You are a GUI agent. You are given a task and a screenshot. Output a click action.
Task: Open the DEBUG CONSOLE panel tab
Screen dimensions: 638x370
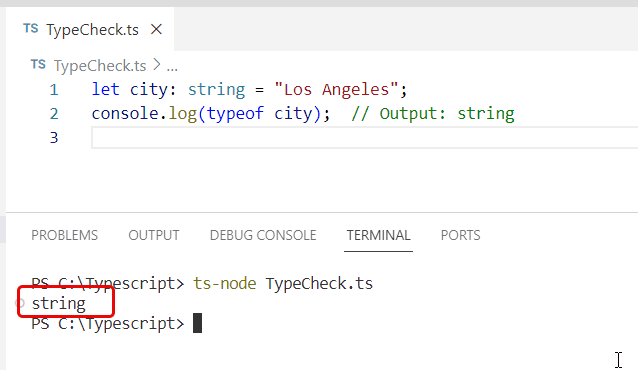tap(263, 235)
